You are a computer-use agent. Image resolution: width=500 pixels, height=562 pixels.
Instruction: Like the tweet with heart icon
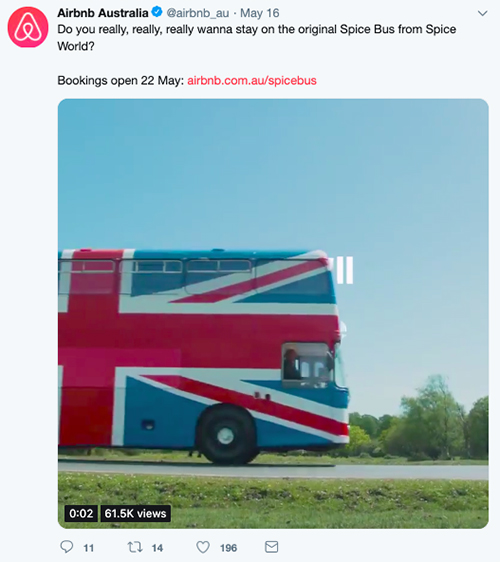coord(203,547)
